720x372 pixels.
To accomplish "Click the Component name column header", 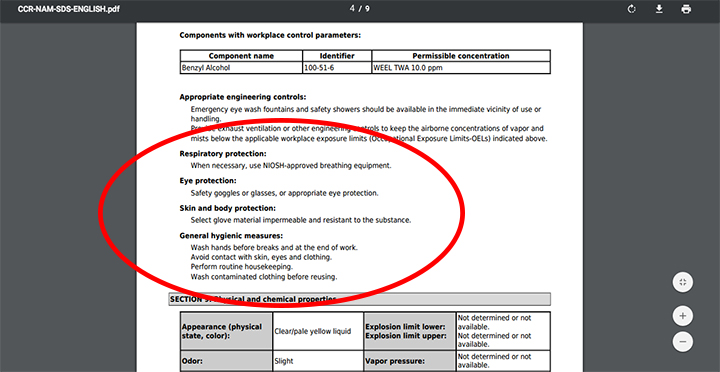I will point(241,56).
